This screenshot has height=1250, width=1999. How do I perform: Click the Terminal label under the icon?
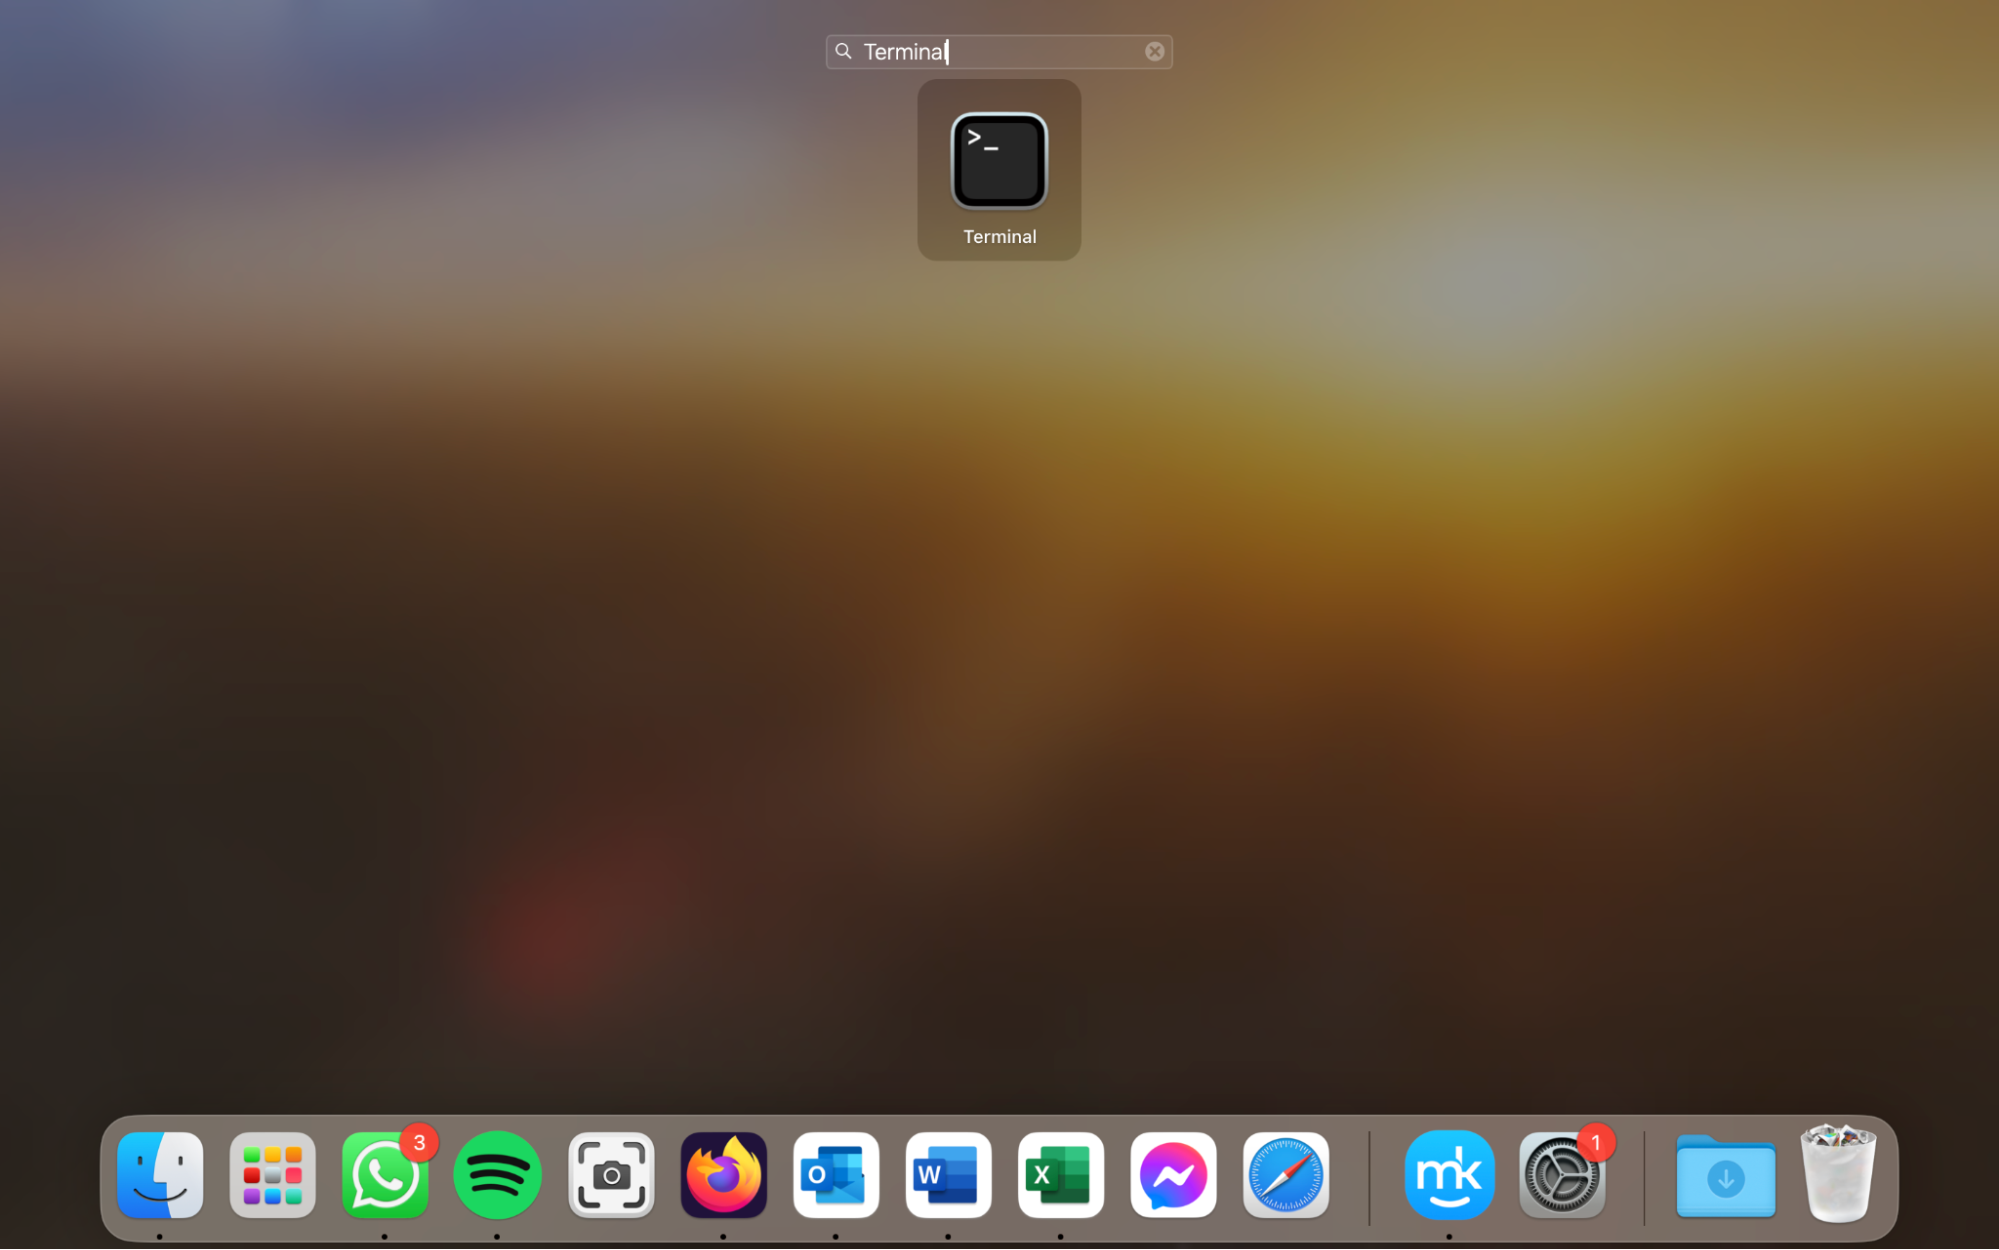coord(999,237)
